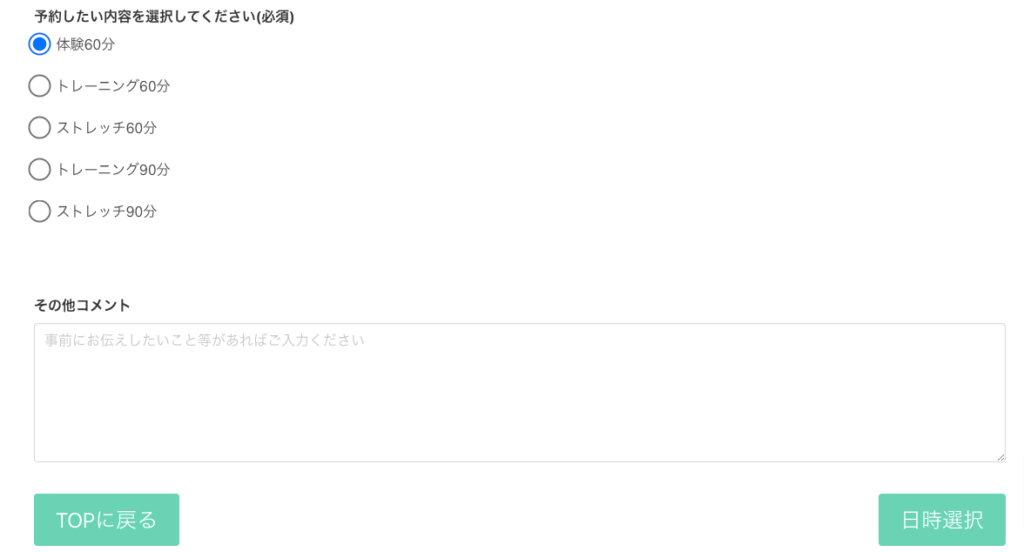The width and height of the screenshot is (1024, 552).
Task: Click the (必須) required marker in heading
Action: click(x=275, y=16)
